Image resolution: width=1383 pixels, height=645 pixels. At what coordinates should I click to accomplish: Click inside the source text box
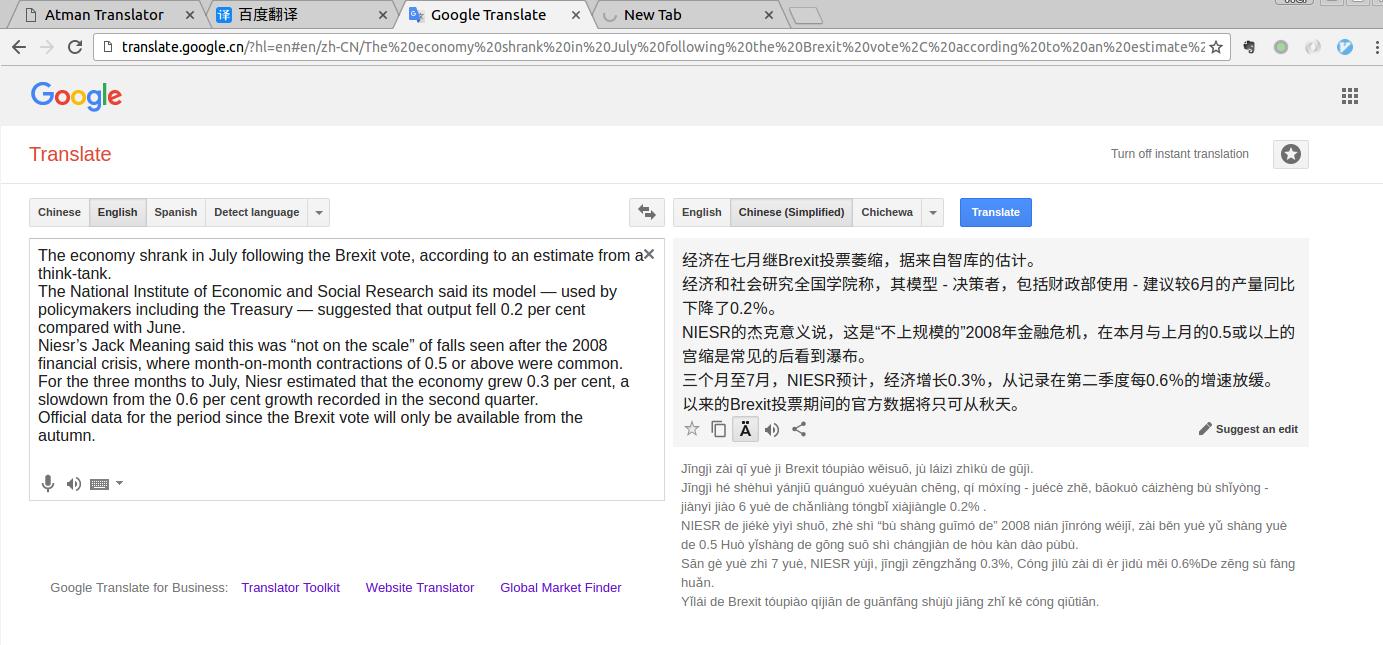click(x=346, y=369)
